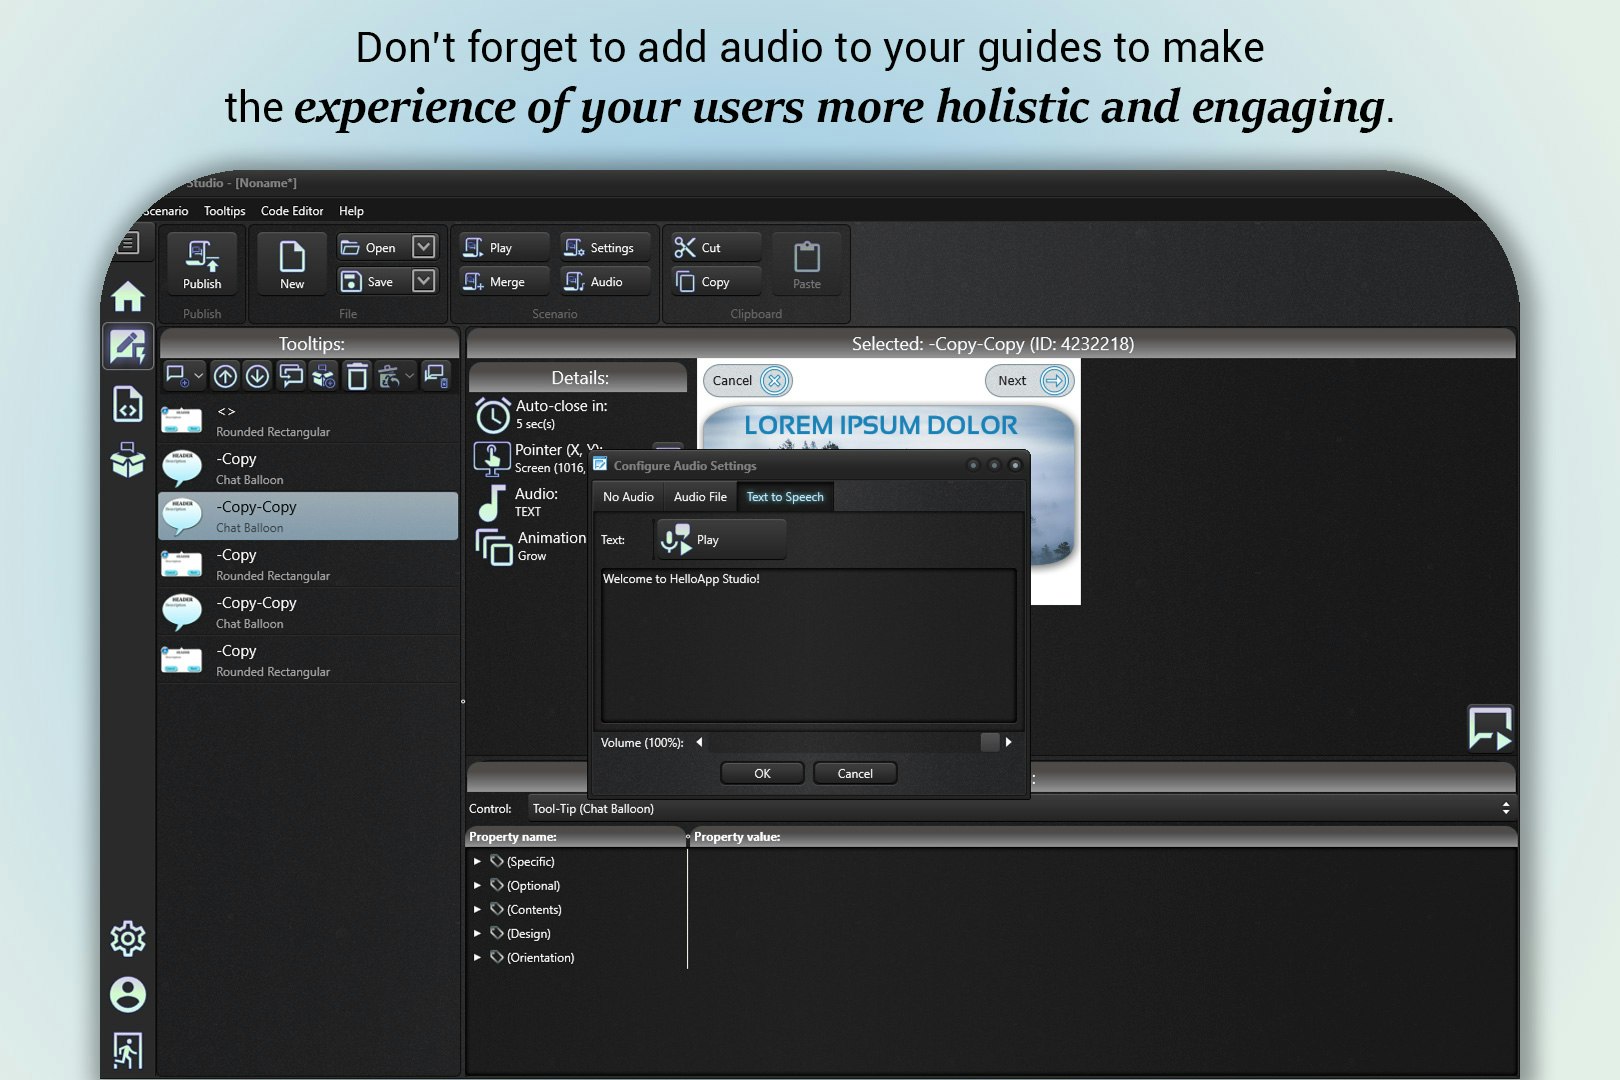Click Open in the File group
This screenshot has width=1620, height=1080.
point(372,248)
